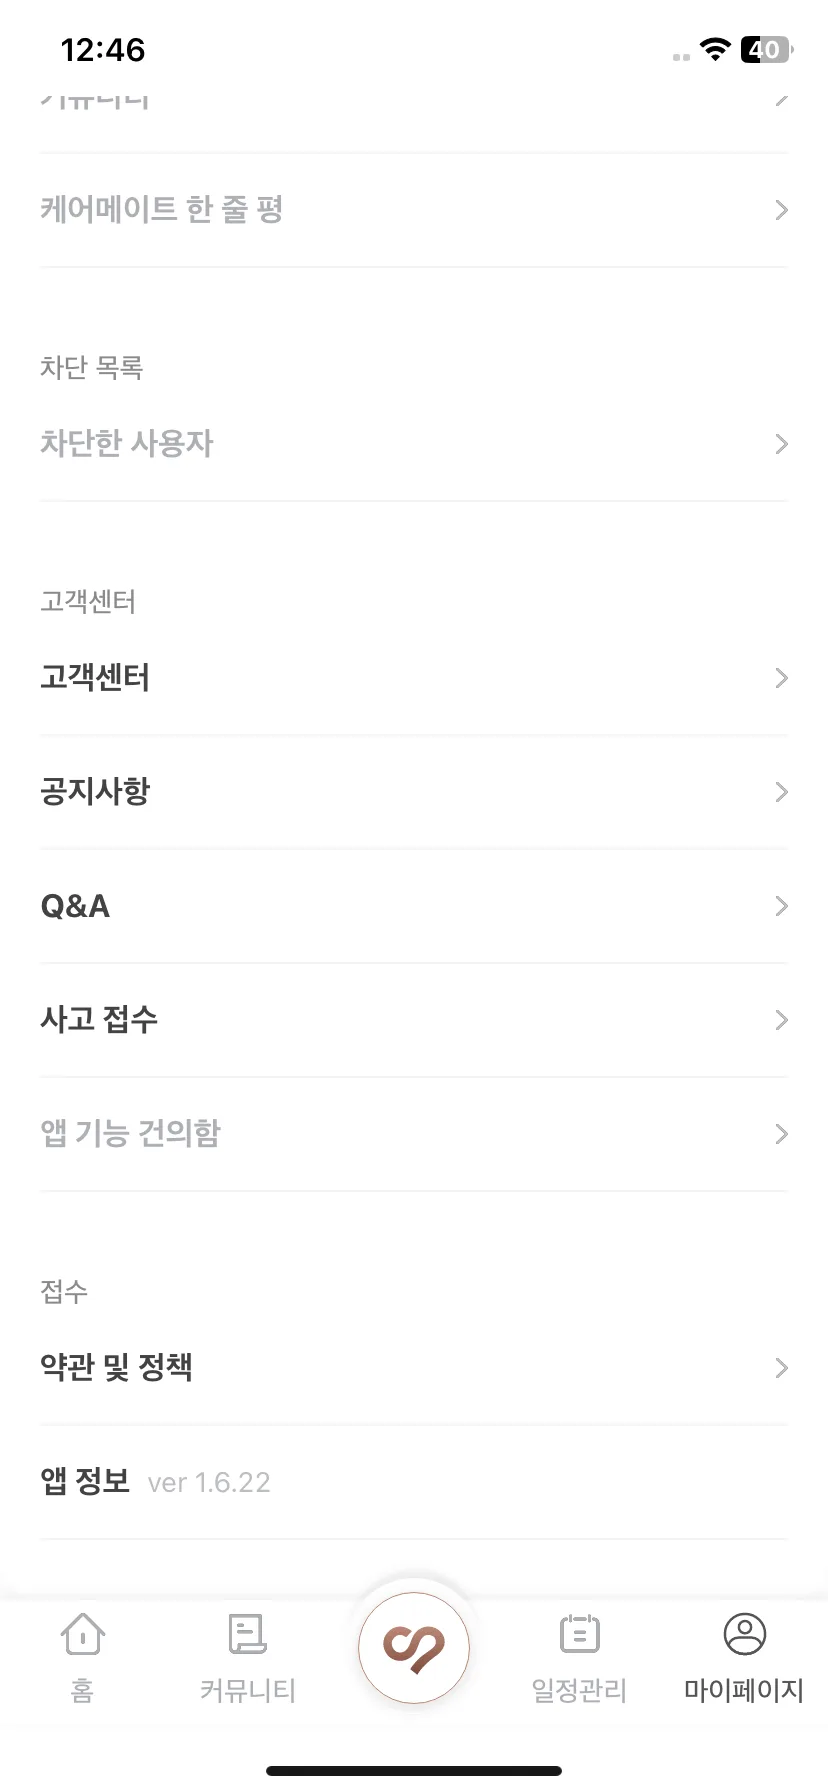Tap the center Caremate logo button
The image size is (828, 1792).
point(414,1647)
